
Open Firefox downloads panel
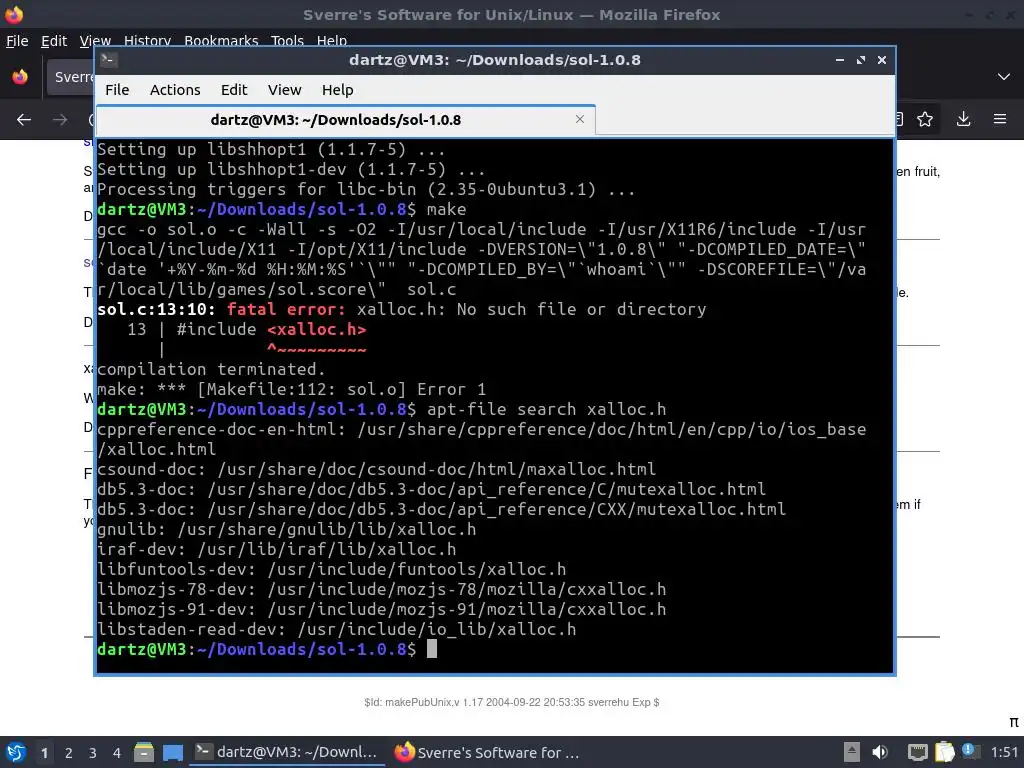(963, 119)
